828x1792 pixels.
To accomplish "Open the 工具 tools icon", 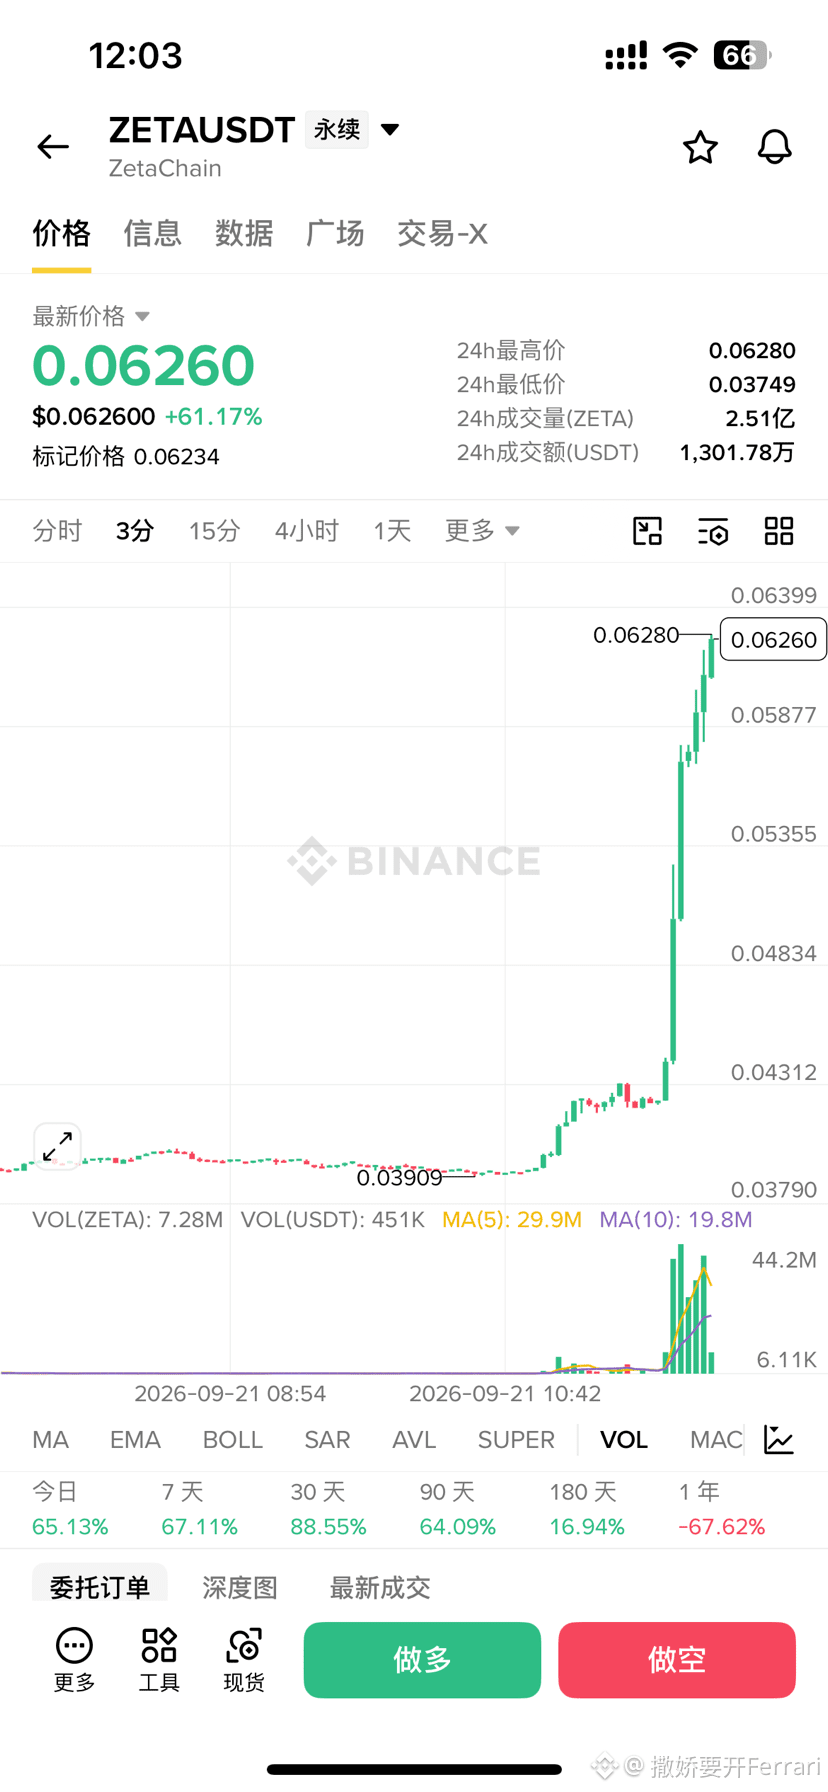I will pos(159,1660).
